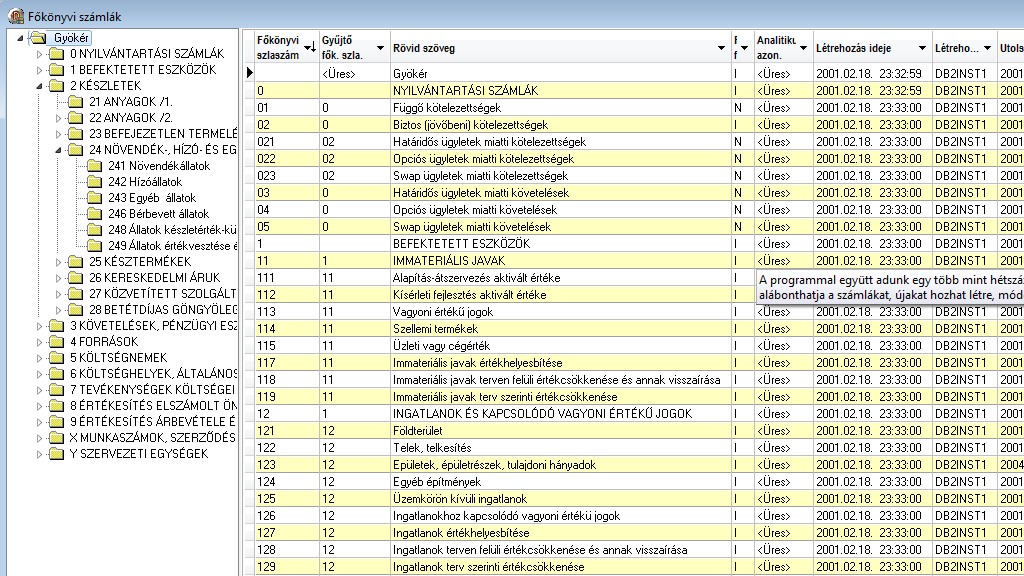The height and width of the screenshot is (576, 1024).
Task: Click folder icon of 0 NYILVÁNTARTÁSI SZÁMLÁK
Action: 57,54
